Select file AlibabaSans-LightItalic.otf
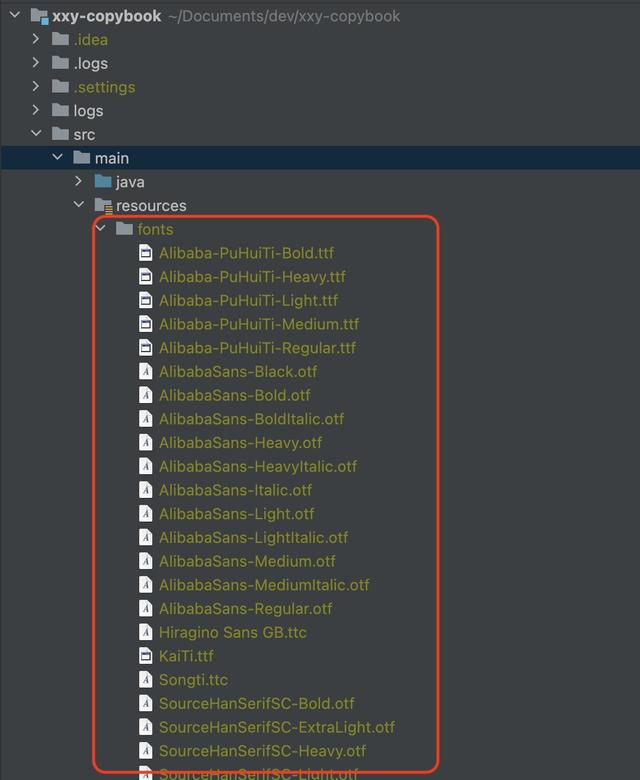 click(x=254, y=538)
